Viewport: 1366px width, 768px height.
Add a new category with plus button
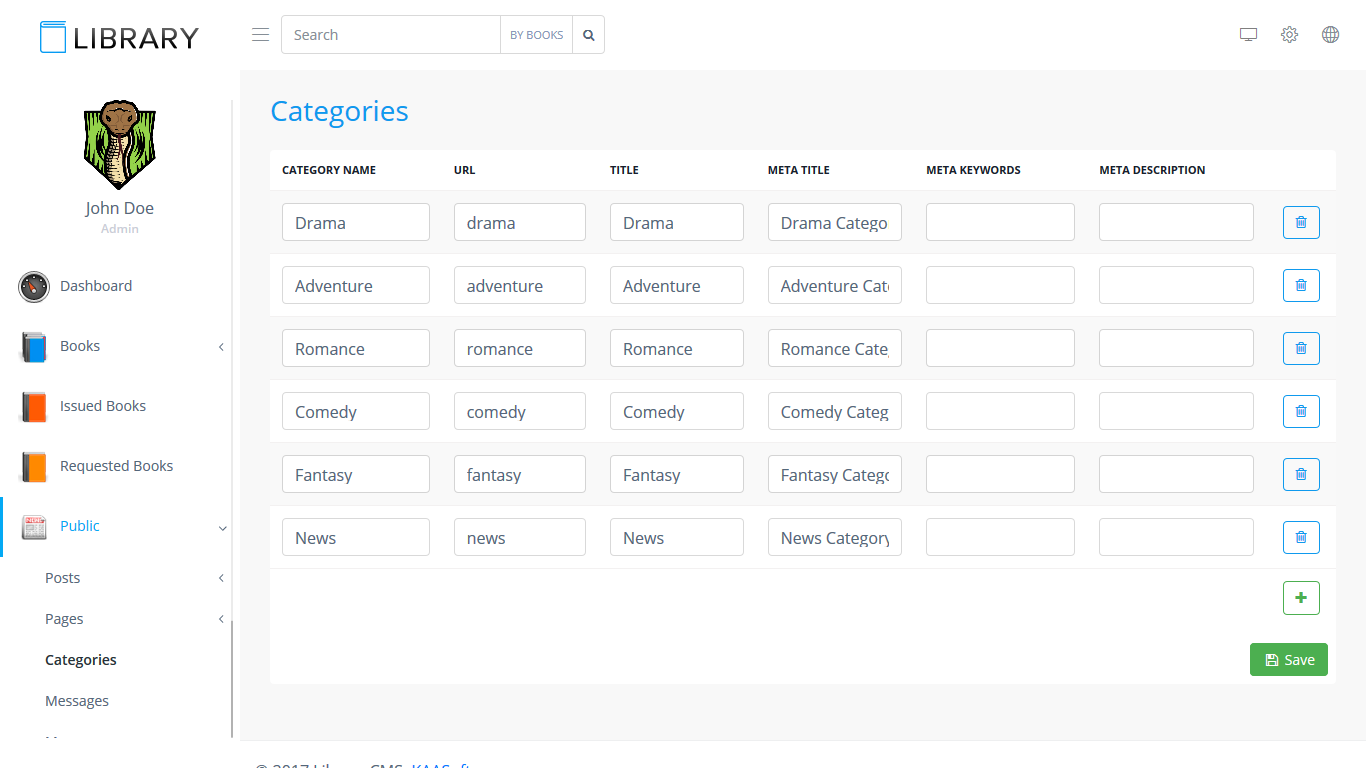coord(1301,598)
